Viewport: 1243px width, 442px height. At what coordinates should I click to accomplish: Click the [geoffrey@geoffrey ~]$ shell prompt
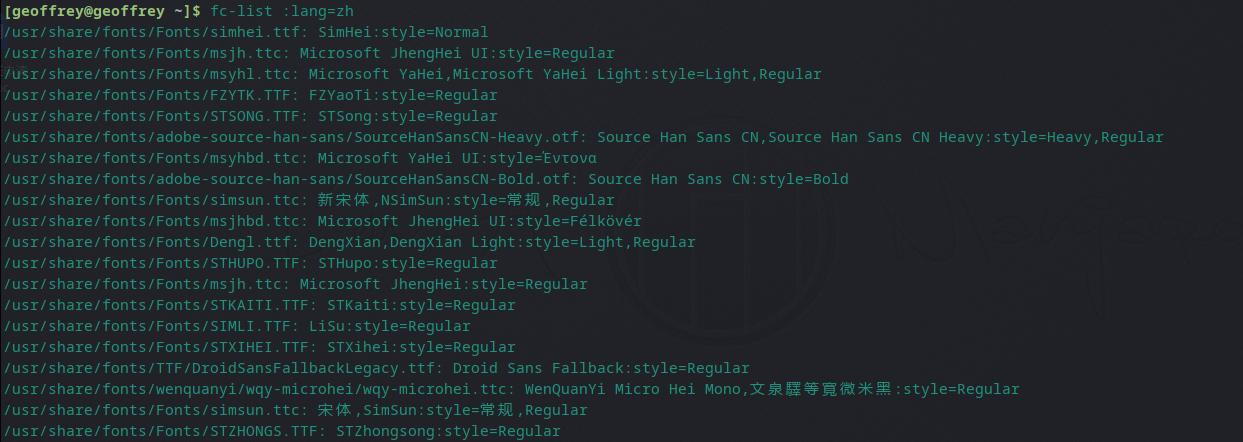point(102,11)
